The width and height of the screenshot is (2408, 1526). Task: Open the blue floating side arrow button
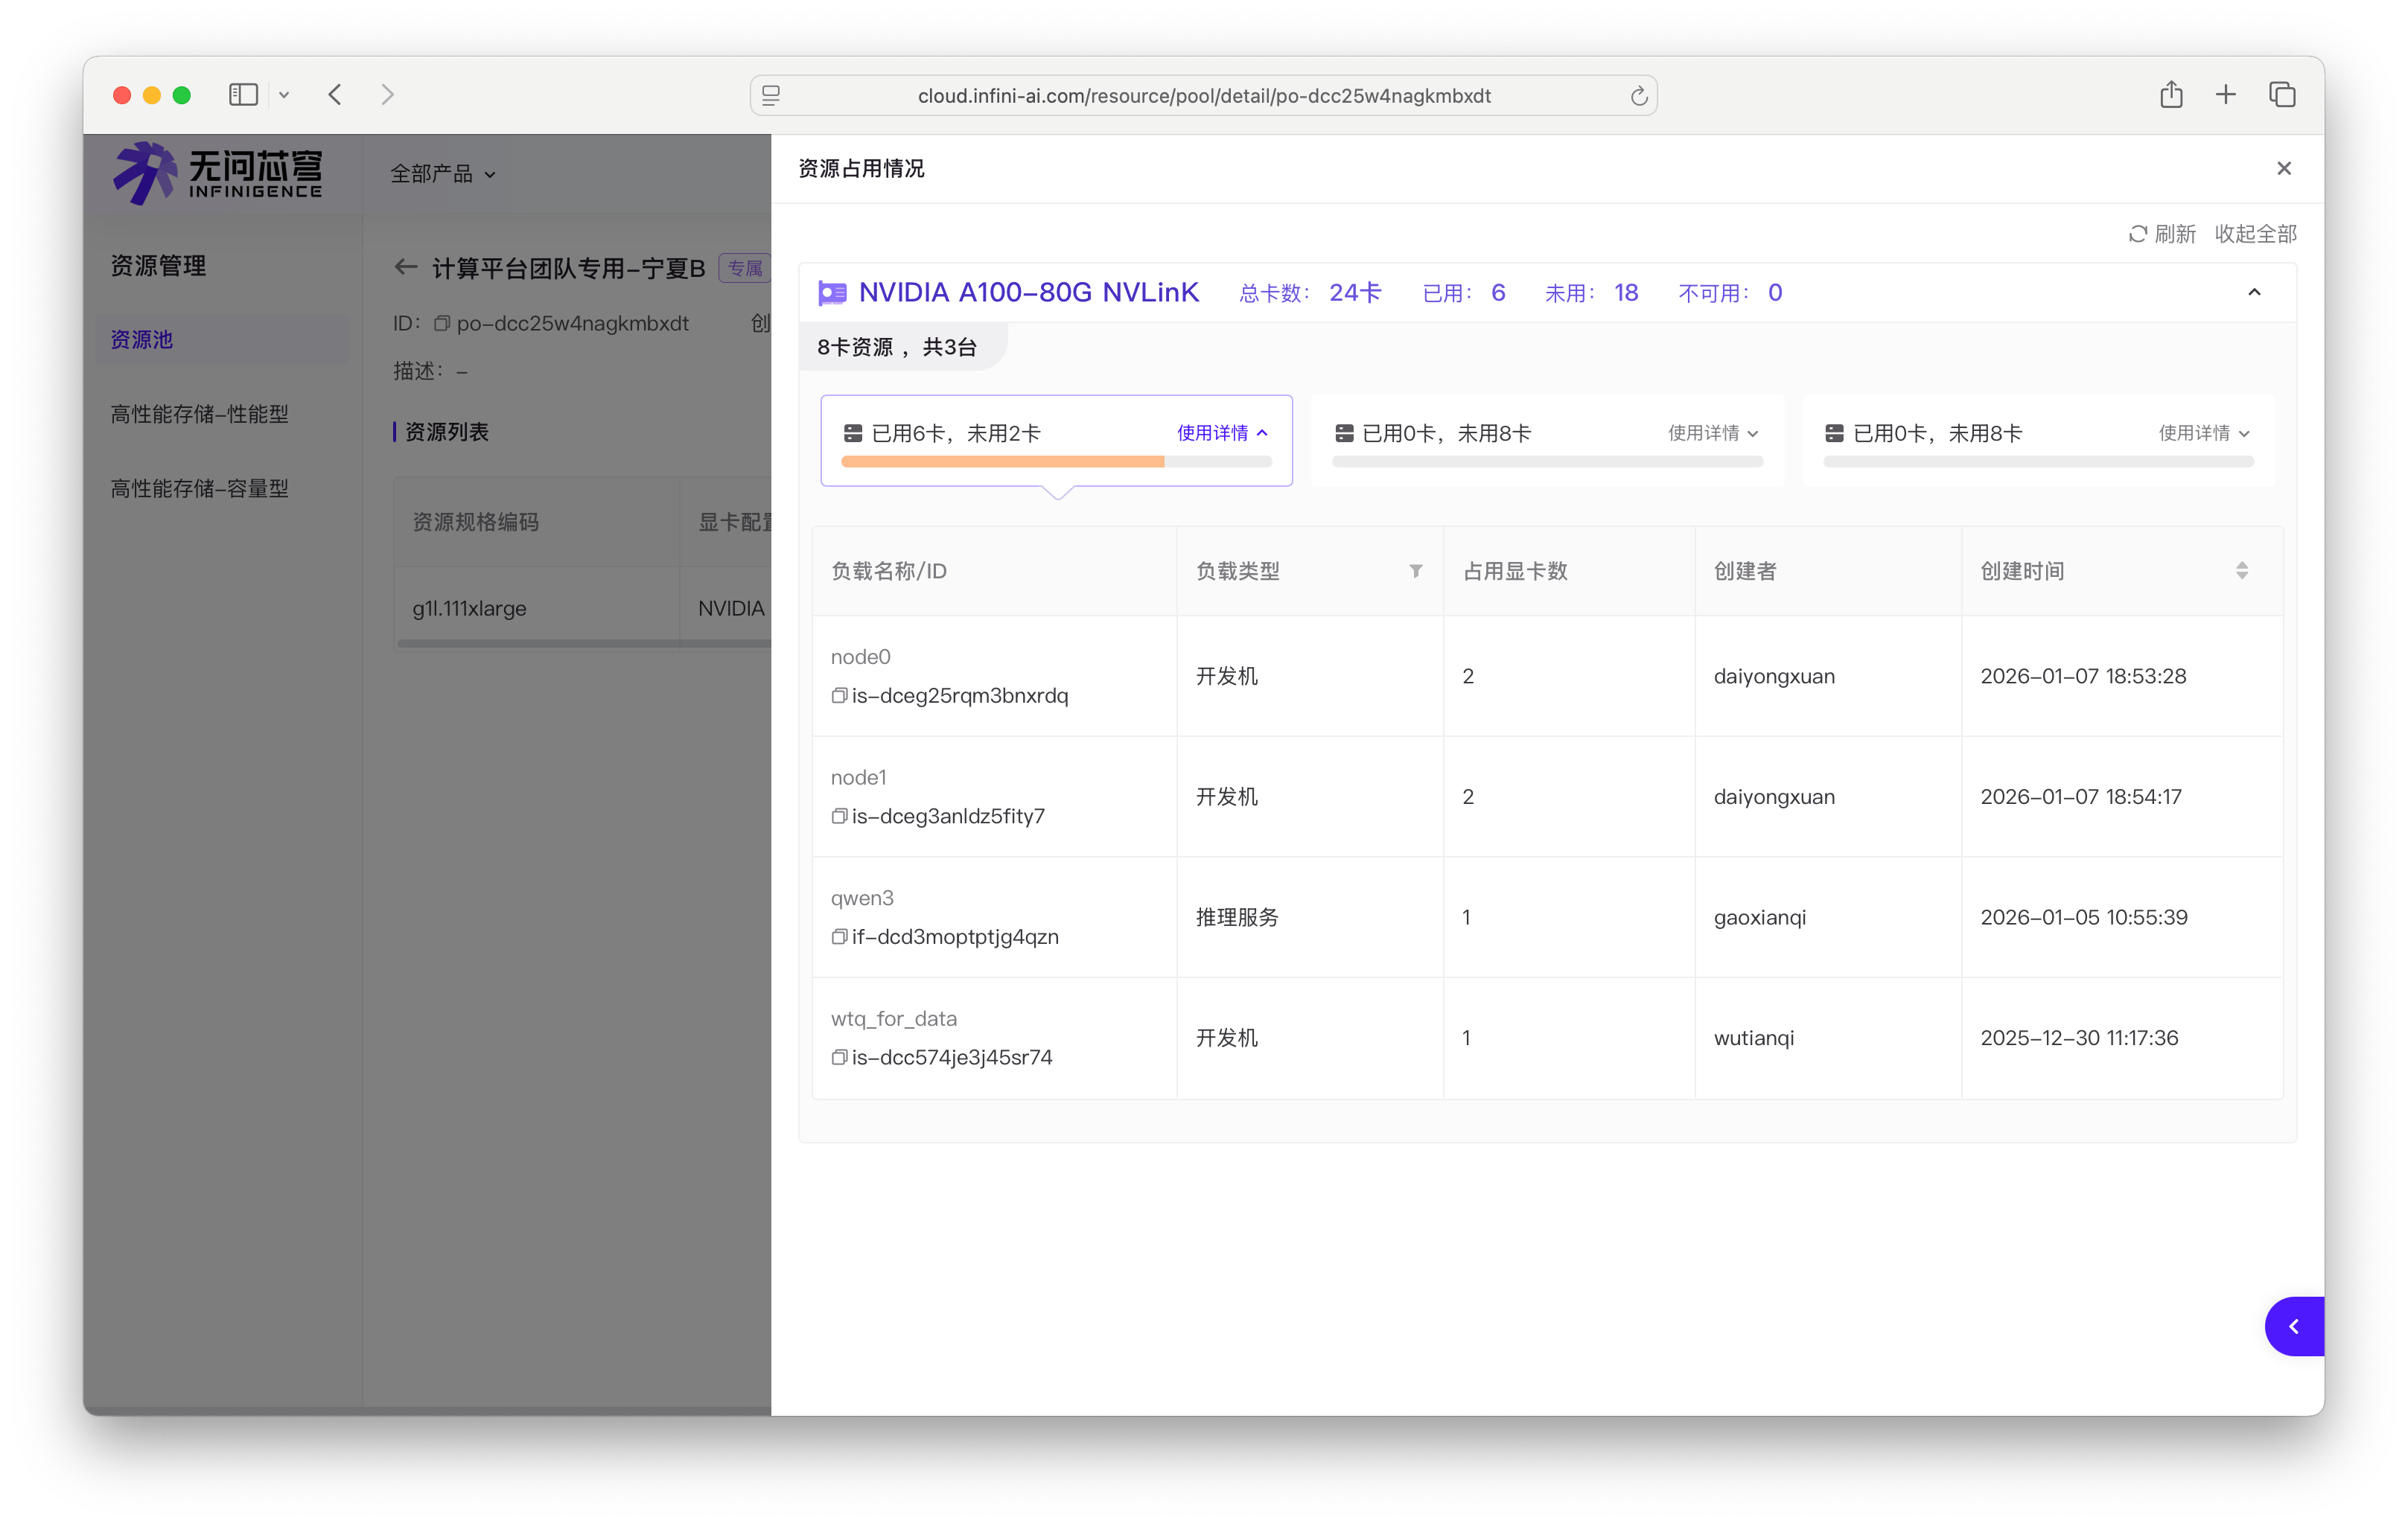point(2293,1326)
